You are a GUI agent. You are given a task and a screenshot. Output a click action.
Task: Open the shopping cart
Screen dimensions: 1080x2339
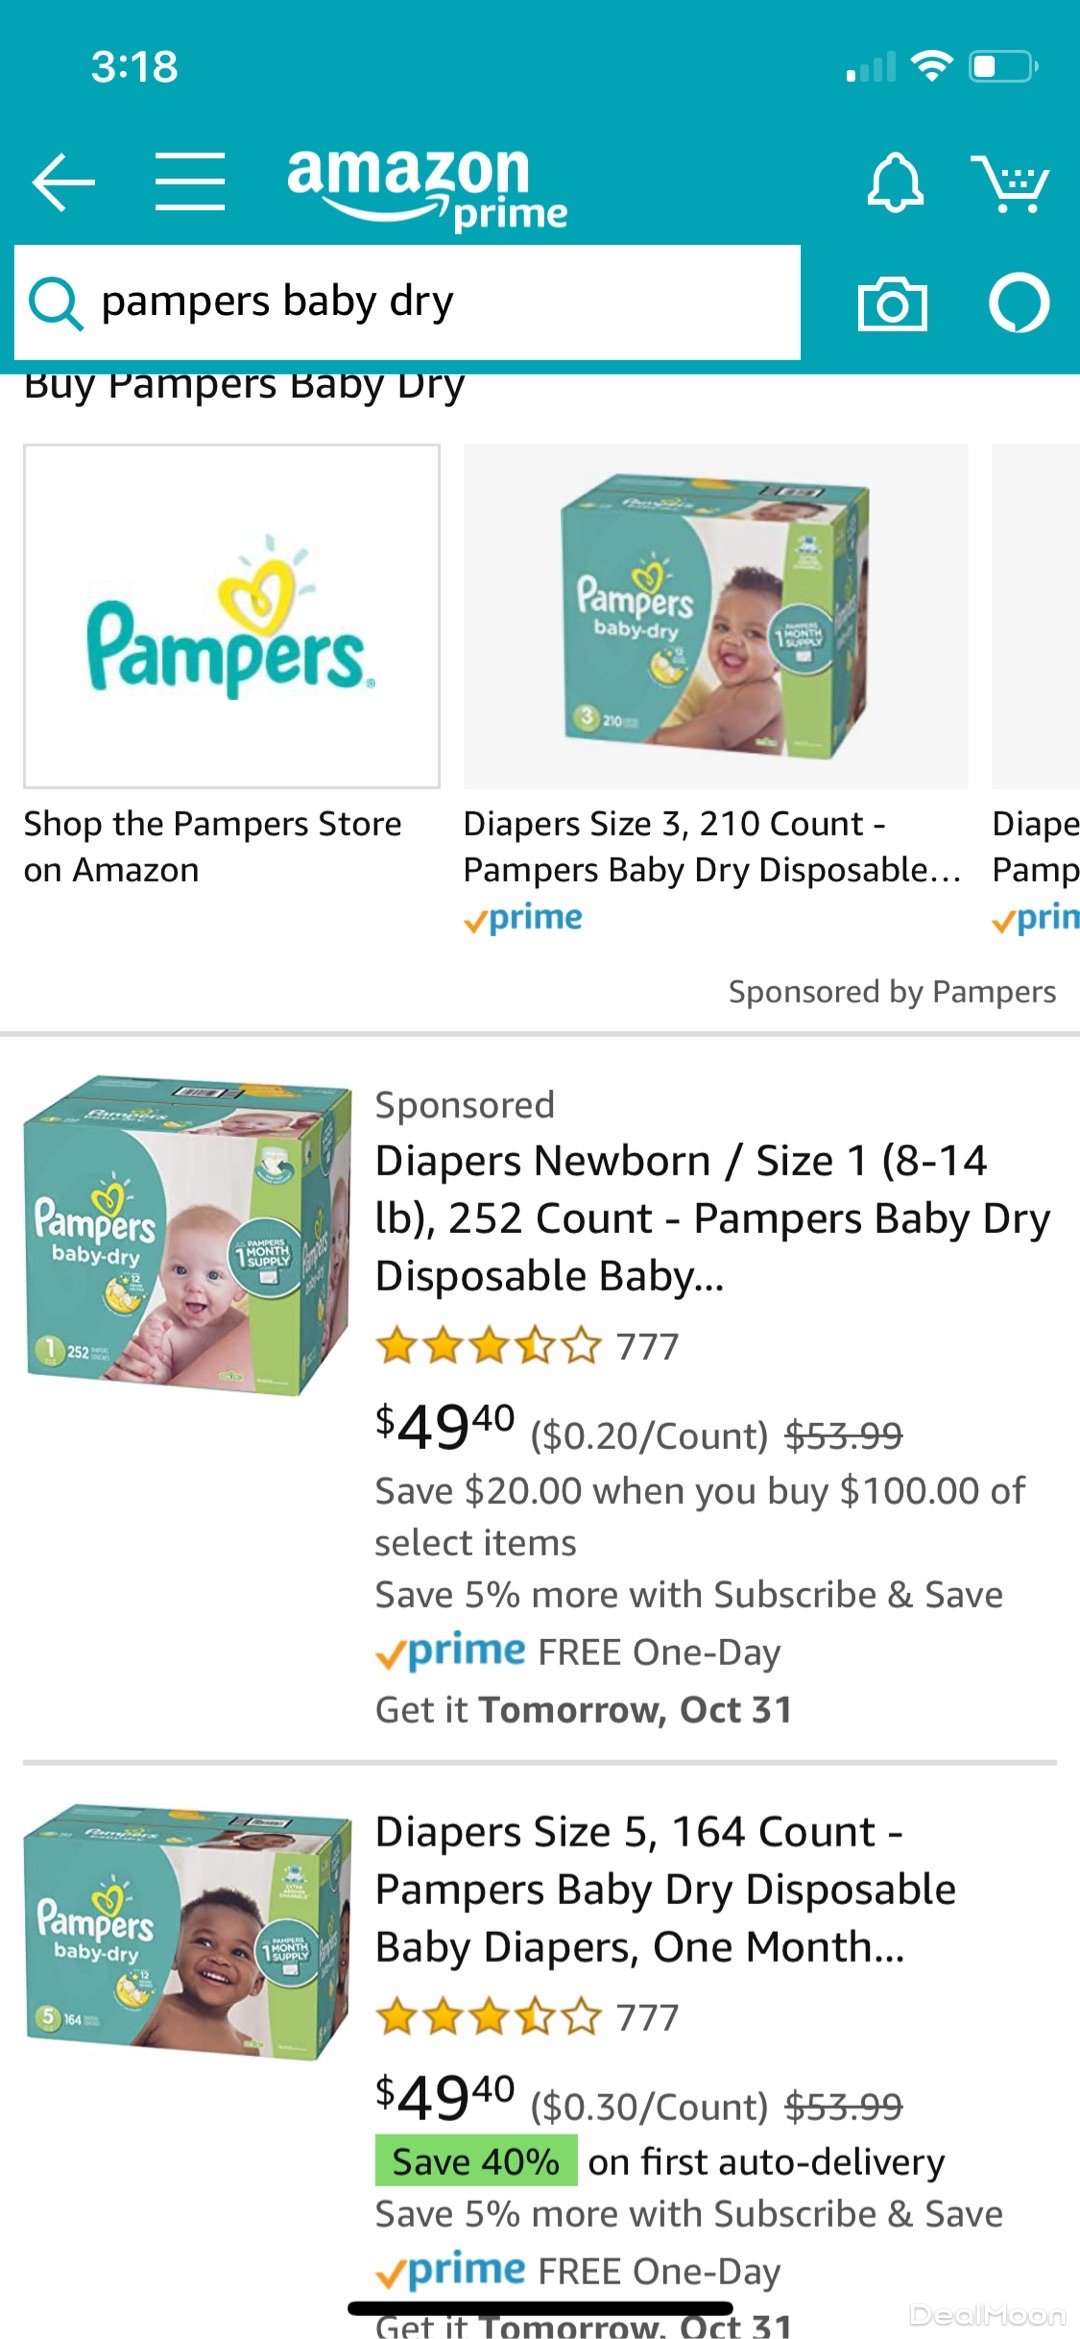tap(1010, 183)
